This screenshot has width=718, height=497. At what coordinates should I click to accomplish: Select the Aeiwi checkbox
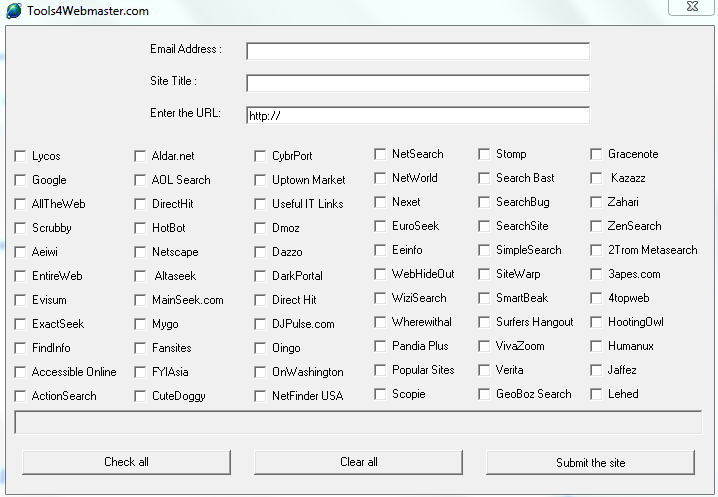click(x=20, y=252)
